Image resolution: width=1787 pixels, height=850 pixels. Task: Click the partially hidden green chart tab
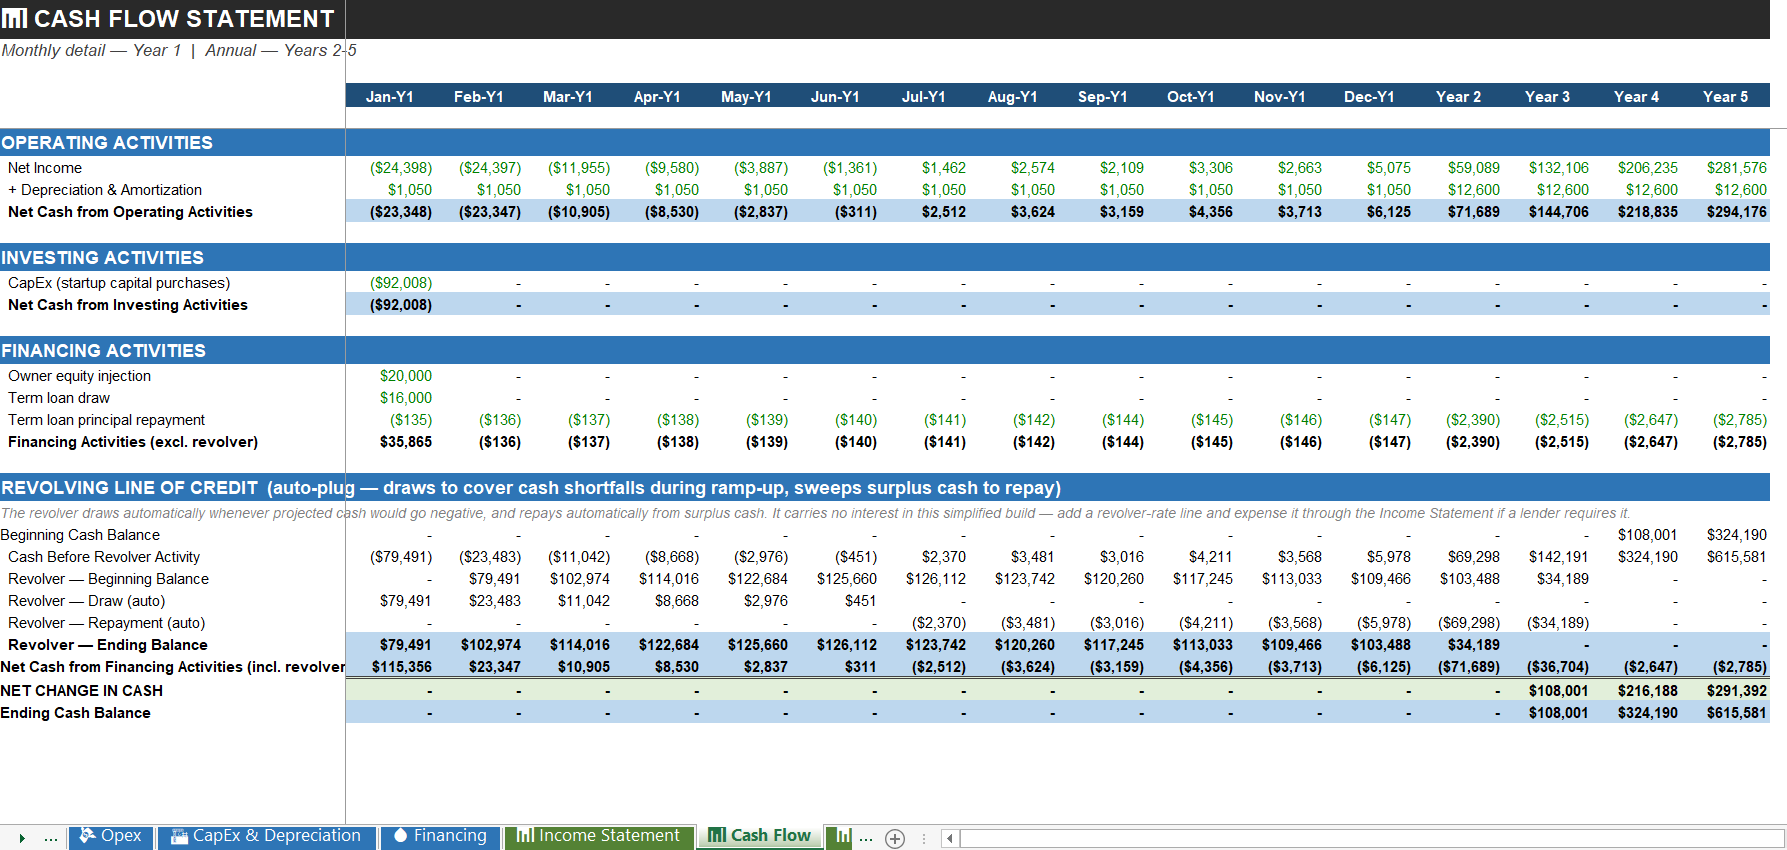tap(839, 836)
